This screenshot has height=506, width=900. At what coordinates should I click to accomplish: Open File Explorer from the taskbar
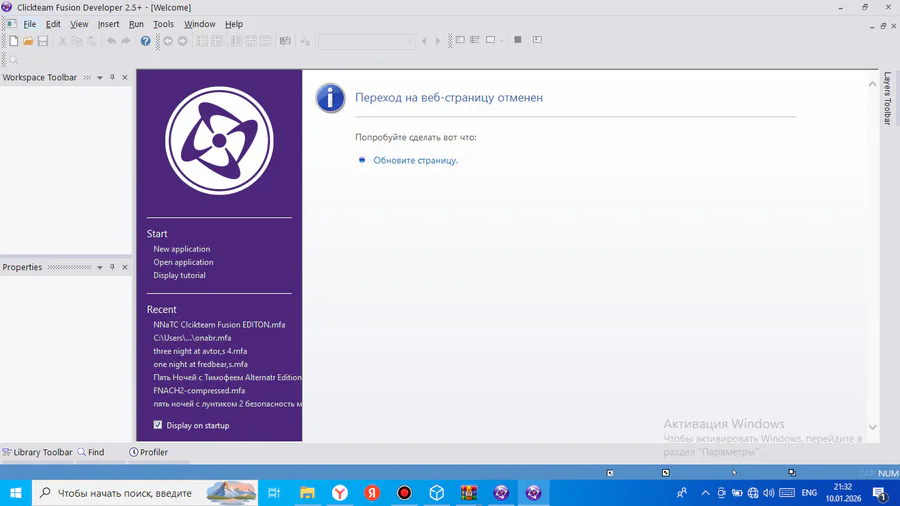(308, 493)
